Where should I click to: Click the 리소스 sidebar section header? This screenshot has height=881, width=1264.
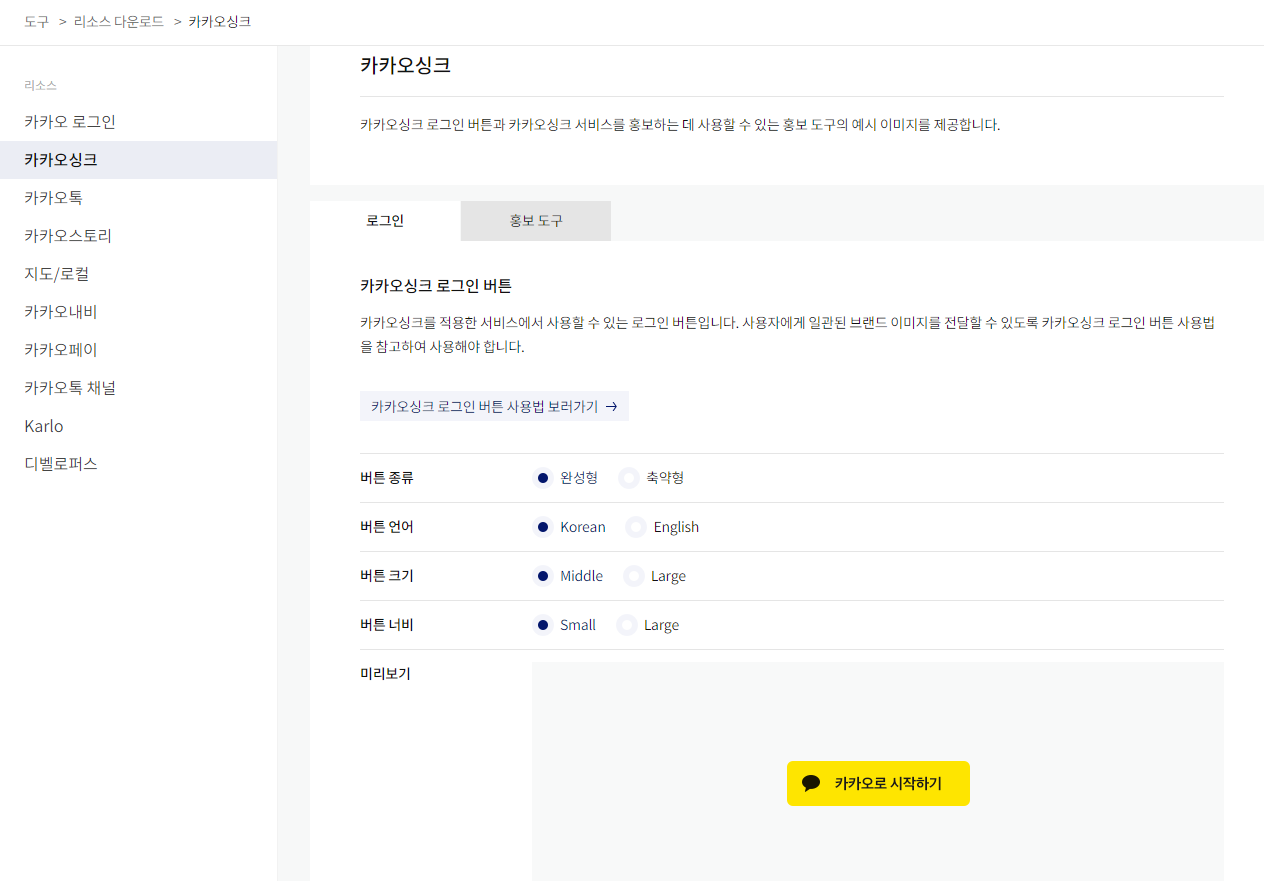[40, 85]
